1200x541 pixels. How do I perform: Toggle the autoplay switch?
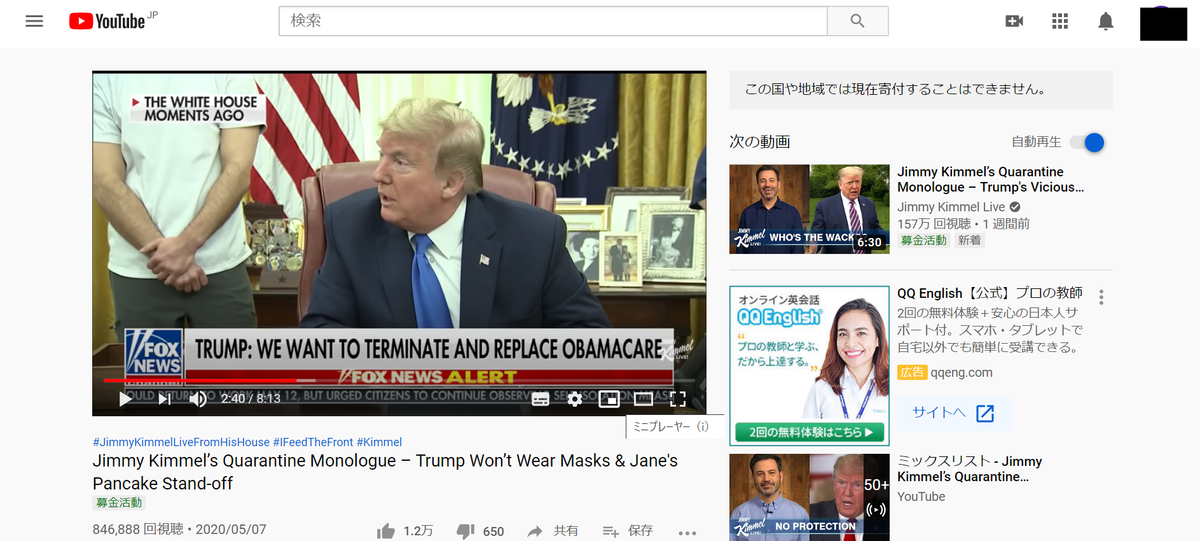click(1088, 142)
